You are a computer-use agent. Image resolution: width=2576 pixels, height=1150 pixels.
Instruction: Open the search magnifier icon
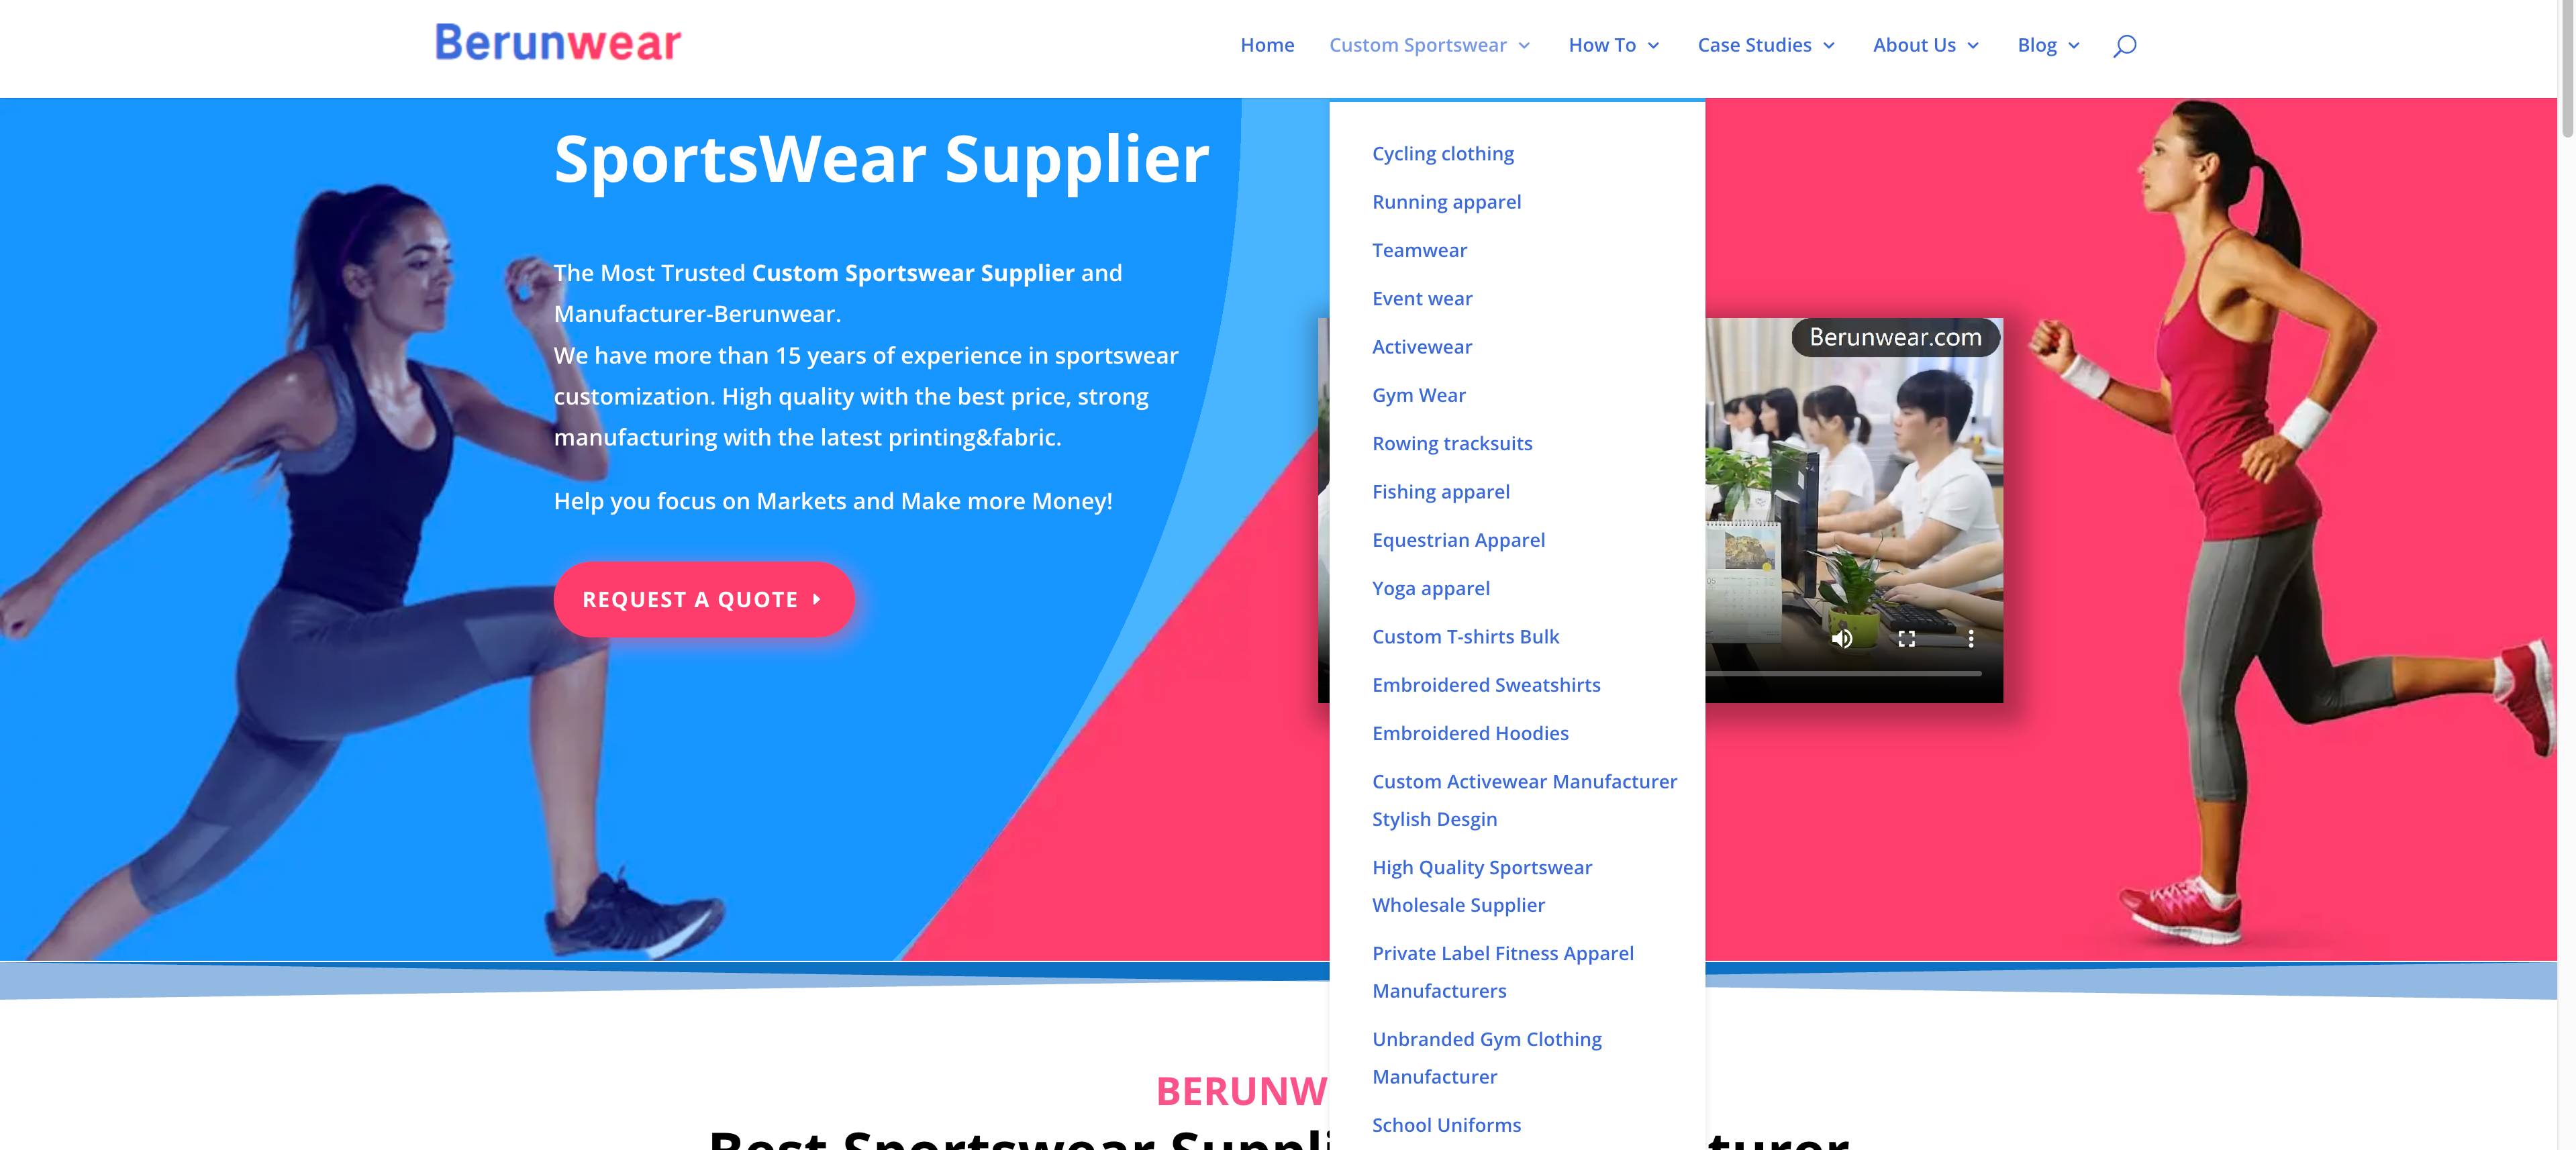coord(2124,46)
